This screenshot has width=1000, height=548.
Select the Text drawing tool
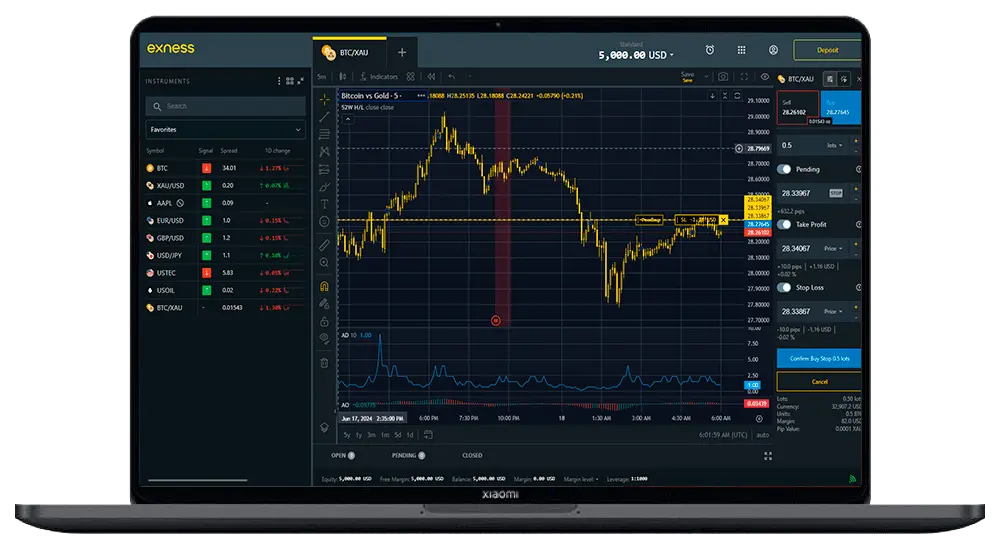coord(324,204)
